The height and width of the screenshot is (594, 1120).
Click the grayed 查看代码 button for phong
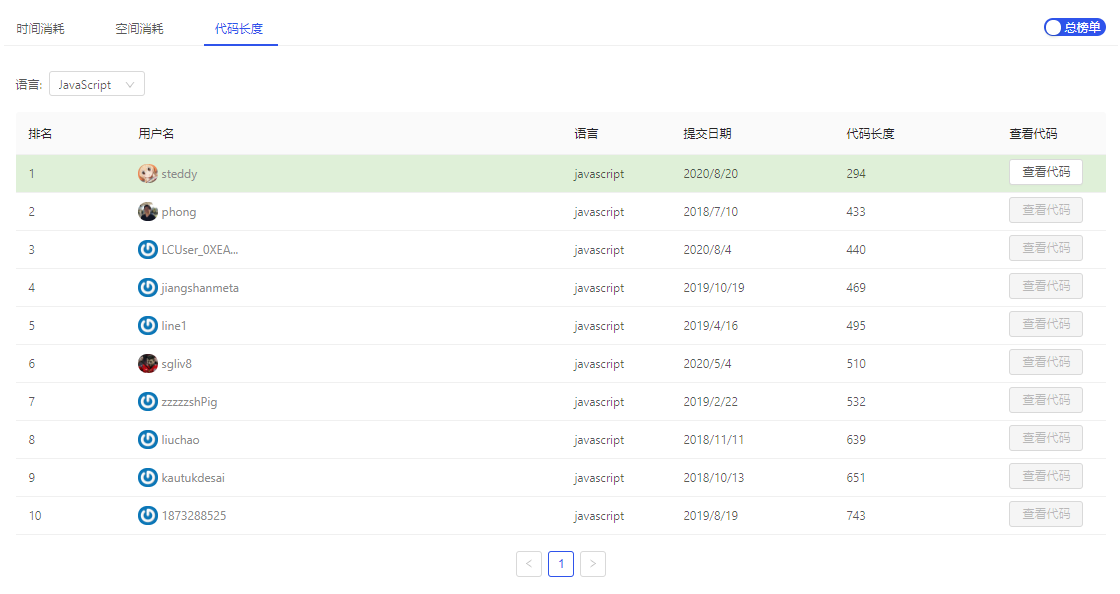click(x=1046, y=209)
